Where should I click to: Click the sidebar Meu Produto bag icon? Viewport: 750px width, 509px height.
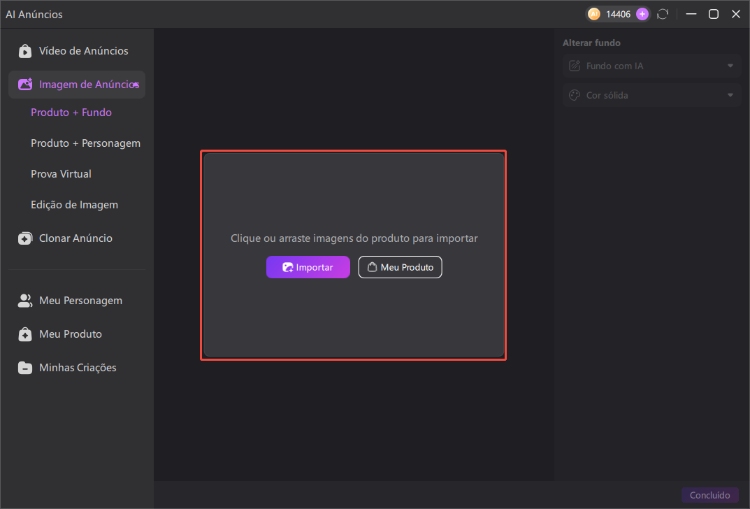tap(25, 334)
